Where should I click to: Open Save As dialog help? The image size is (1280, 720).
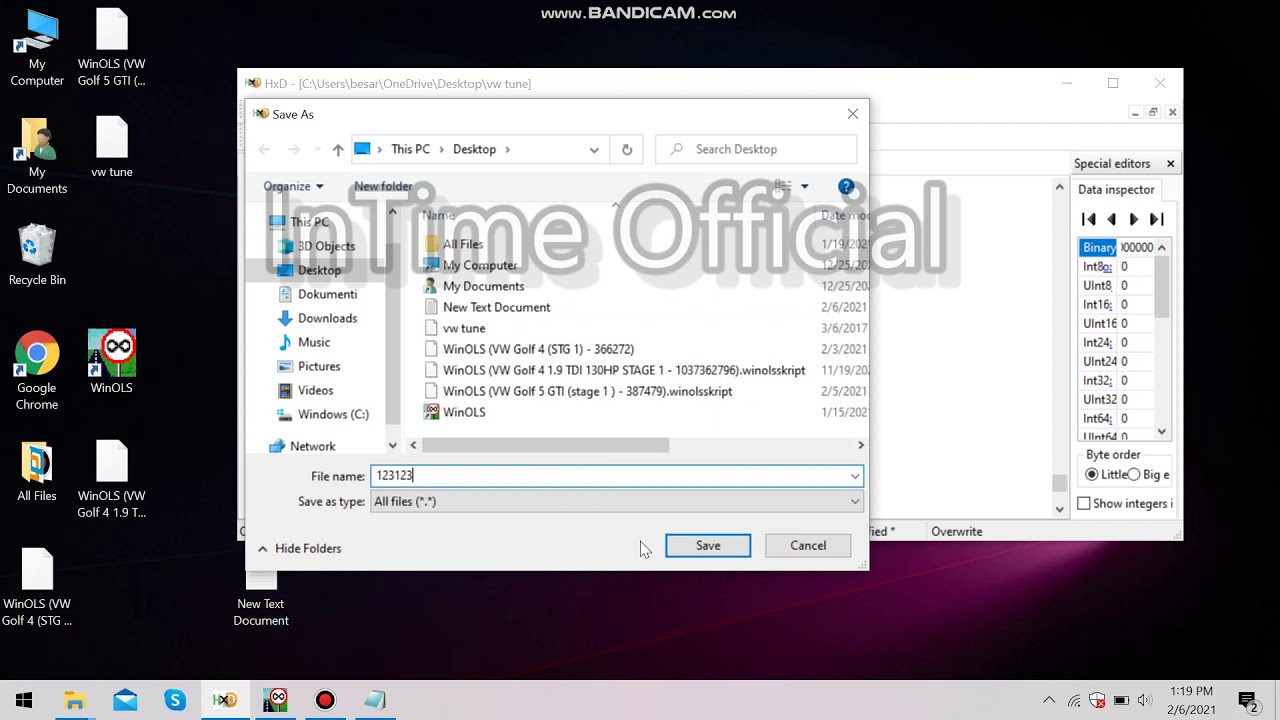point(846,186)
